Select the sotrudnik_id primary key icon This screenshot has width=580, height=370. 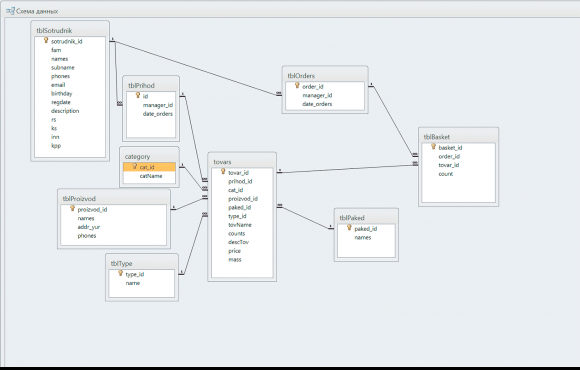[46, 40]
